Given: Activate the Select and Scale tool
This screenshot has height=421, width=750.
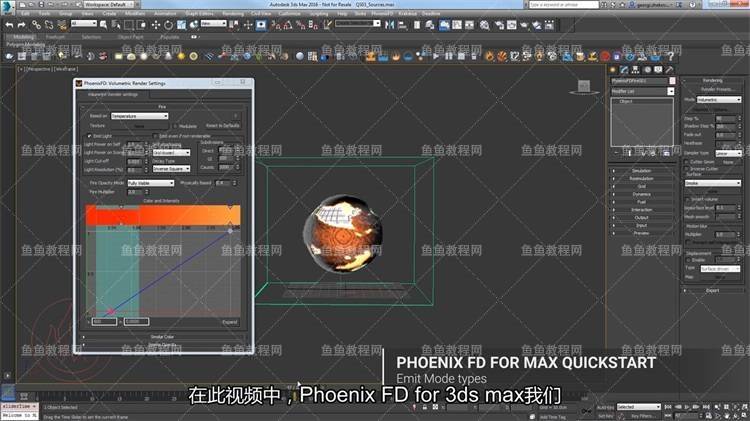Looking at the screenshot, I should click(x=181, y=25).
